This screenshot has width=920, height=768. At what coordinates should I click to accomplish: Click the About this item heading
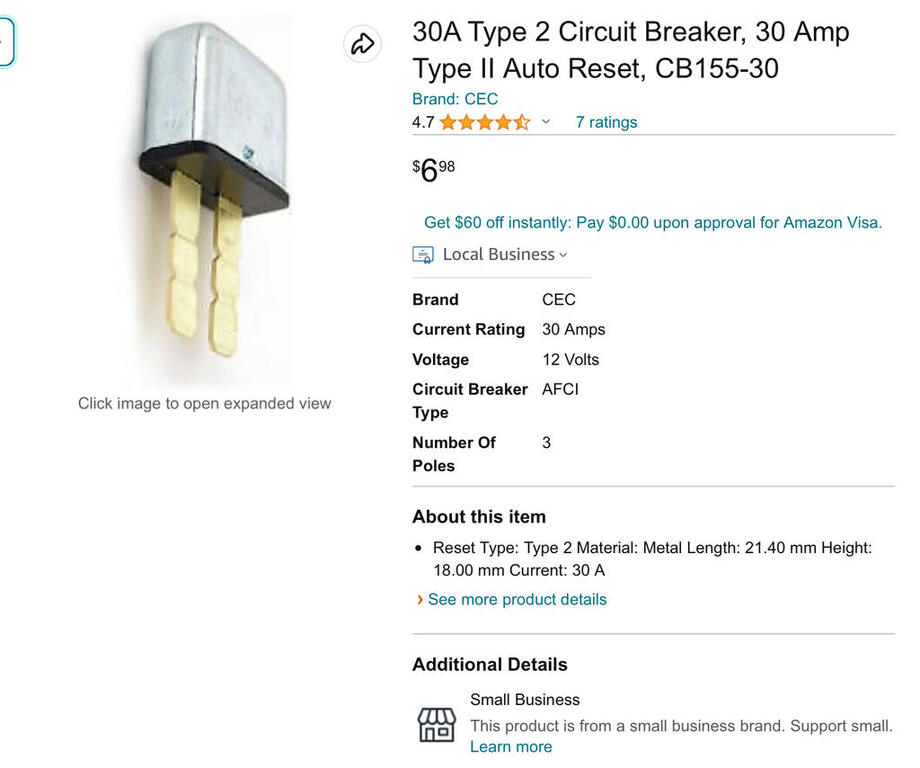(479, 517)
